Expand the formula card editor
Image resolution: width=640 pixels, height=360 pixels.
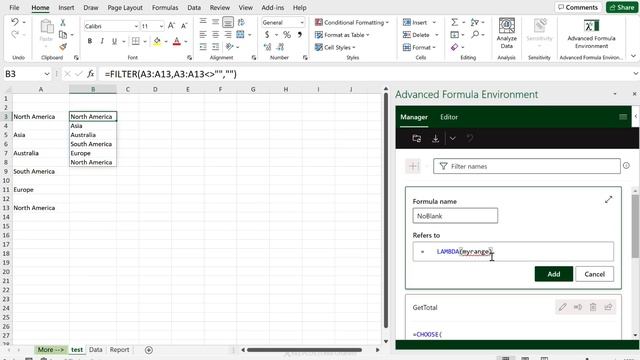coord(608,200)
